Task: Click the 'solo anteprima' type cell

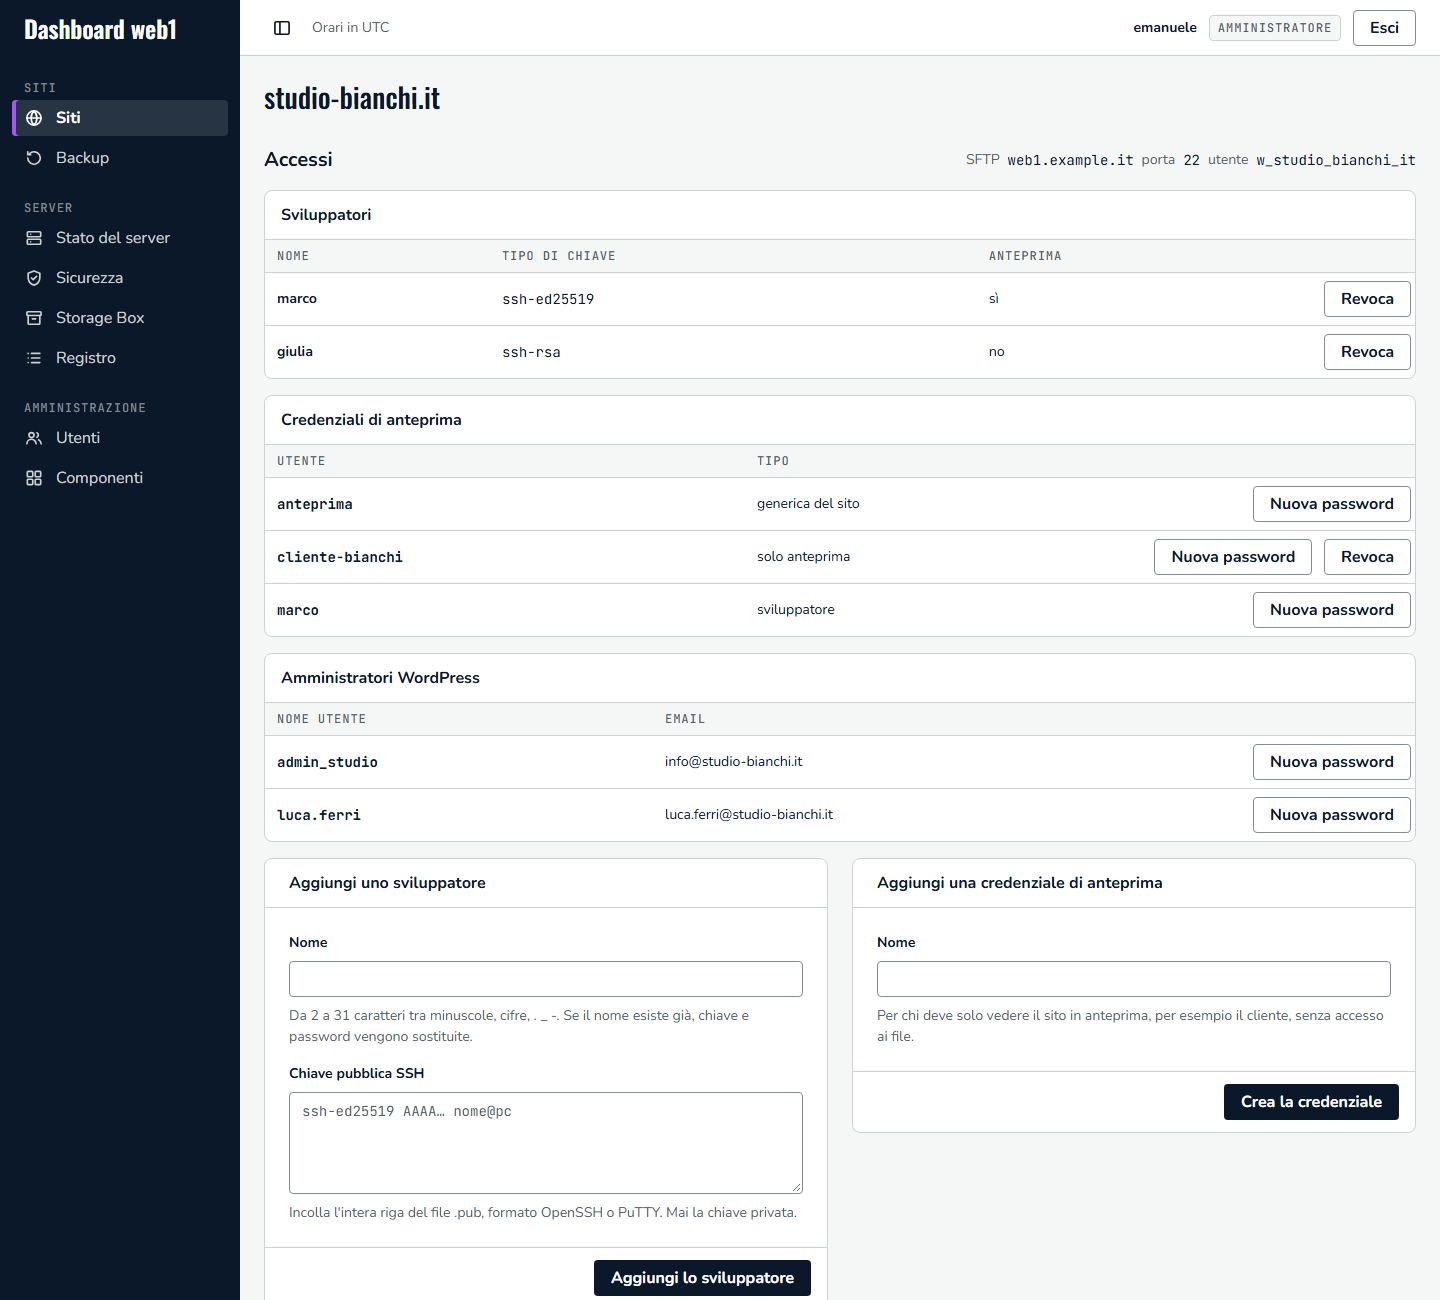Action: 803,557
